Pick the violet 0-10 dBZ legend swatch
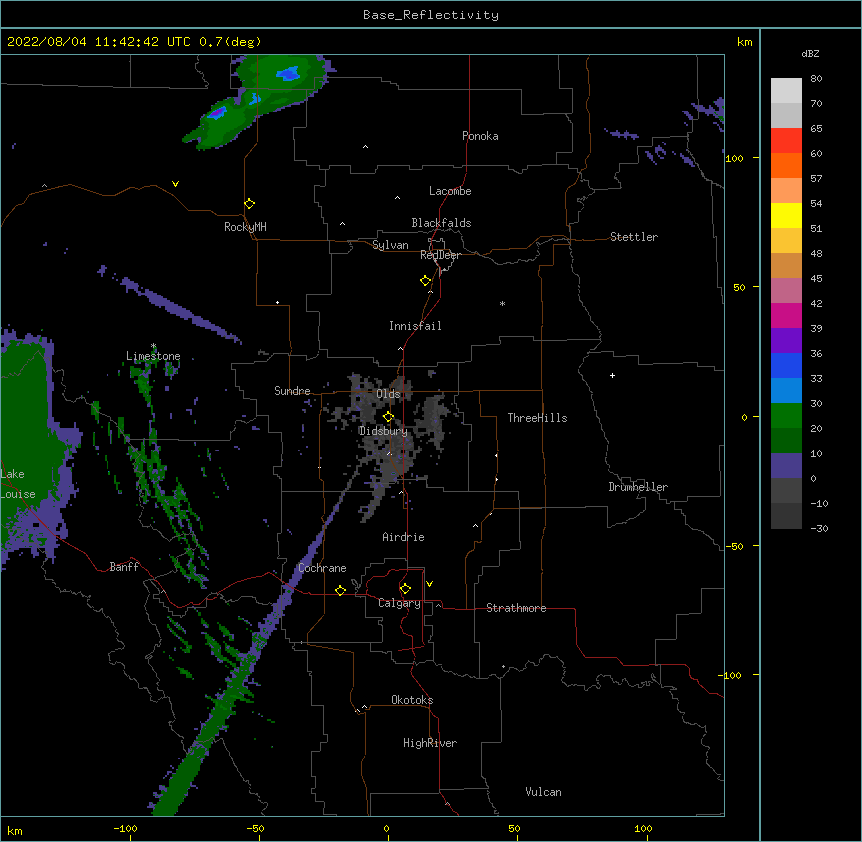This screenshot has width=862, height=842. pos(786,466)
